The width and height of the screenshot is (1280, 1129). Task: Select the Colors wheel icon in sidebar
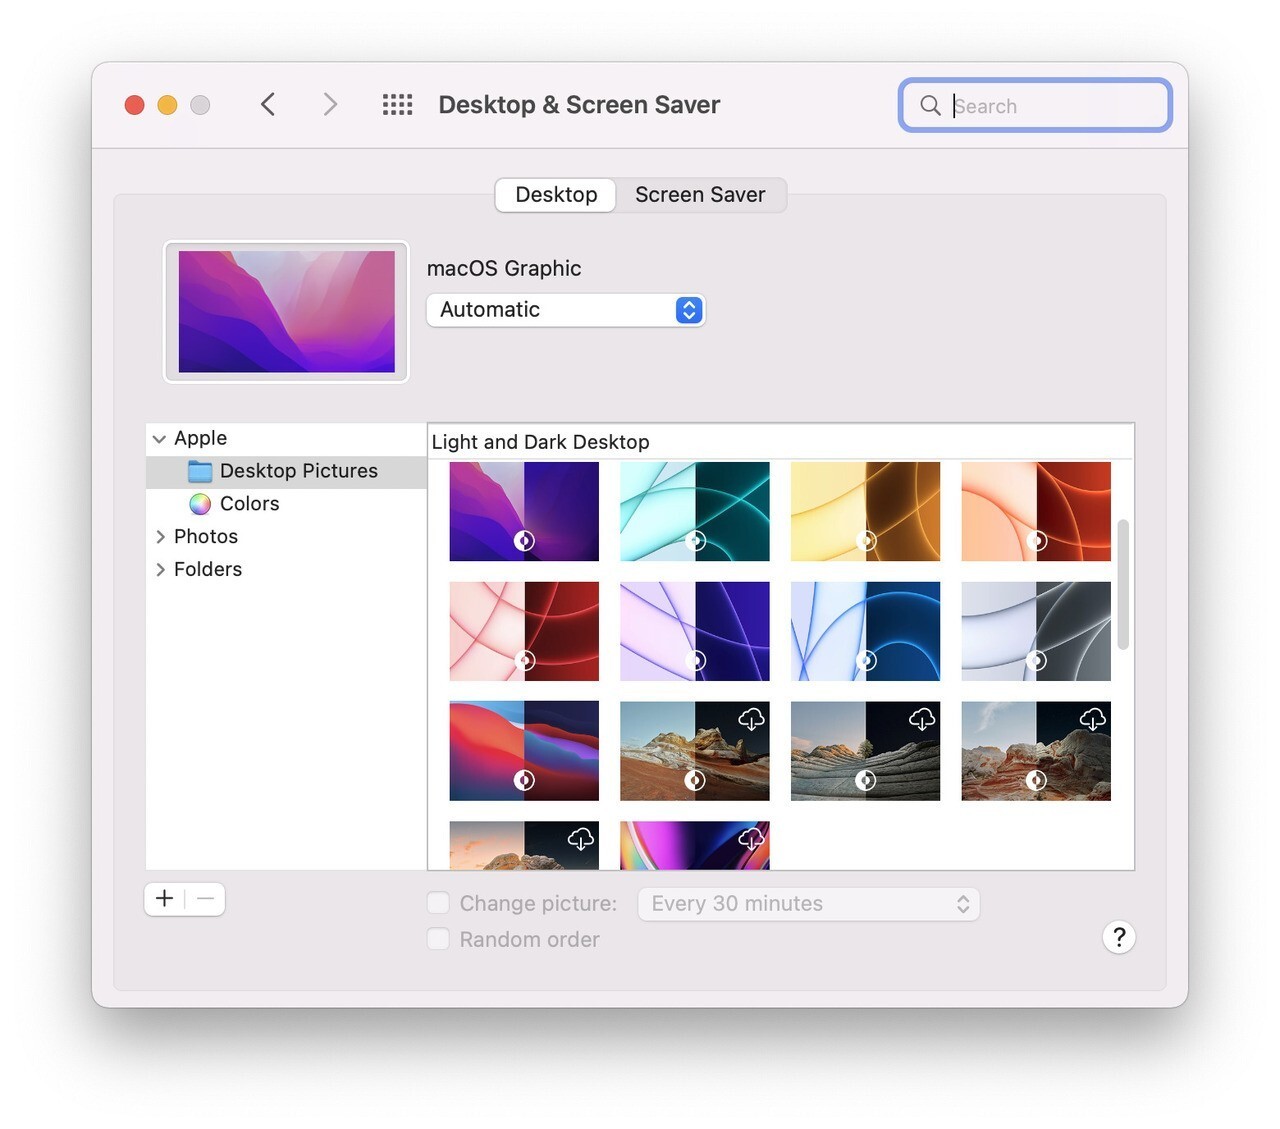point(200,504)
